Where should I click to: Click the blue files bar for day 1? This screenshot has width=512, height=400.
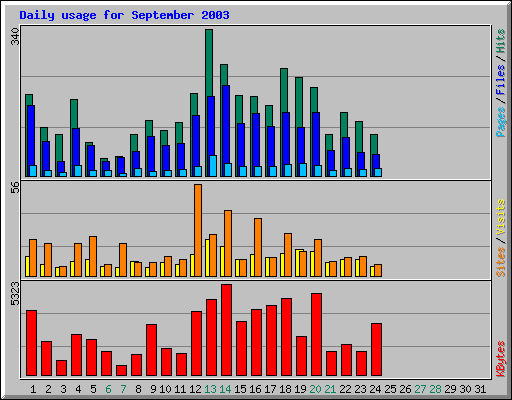pos(31,135)
